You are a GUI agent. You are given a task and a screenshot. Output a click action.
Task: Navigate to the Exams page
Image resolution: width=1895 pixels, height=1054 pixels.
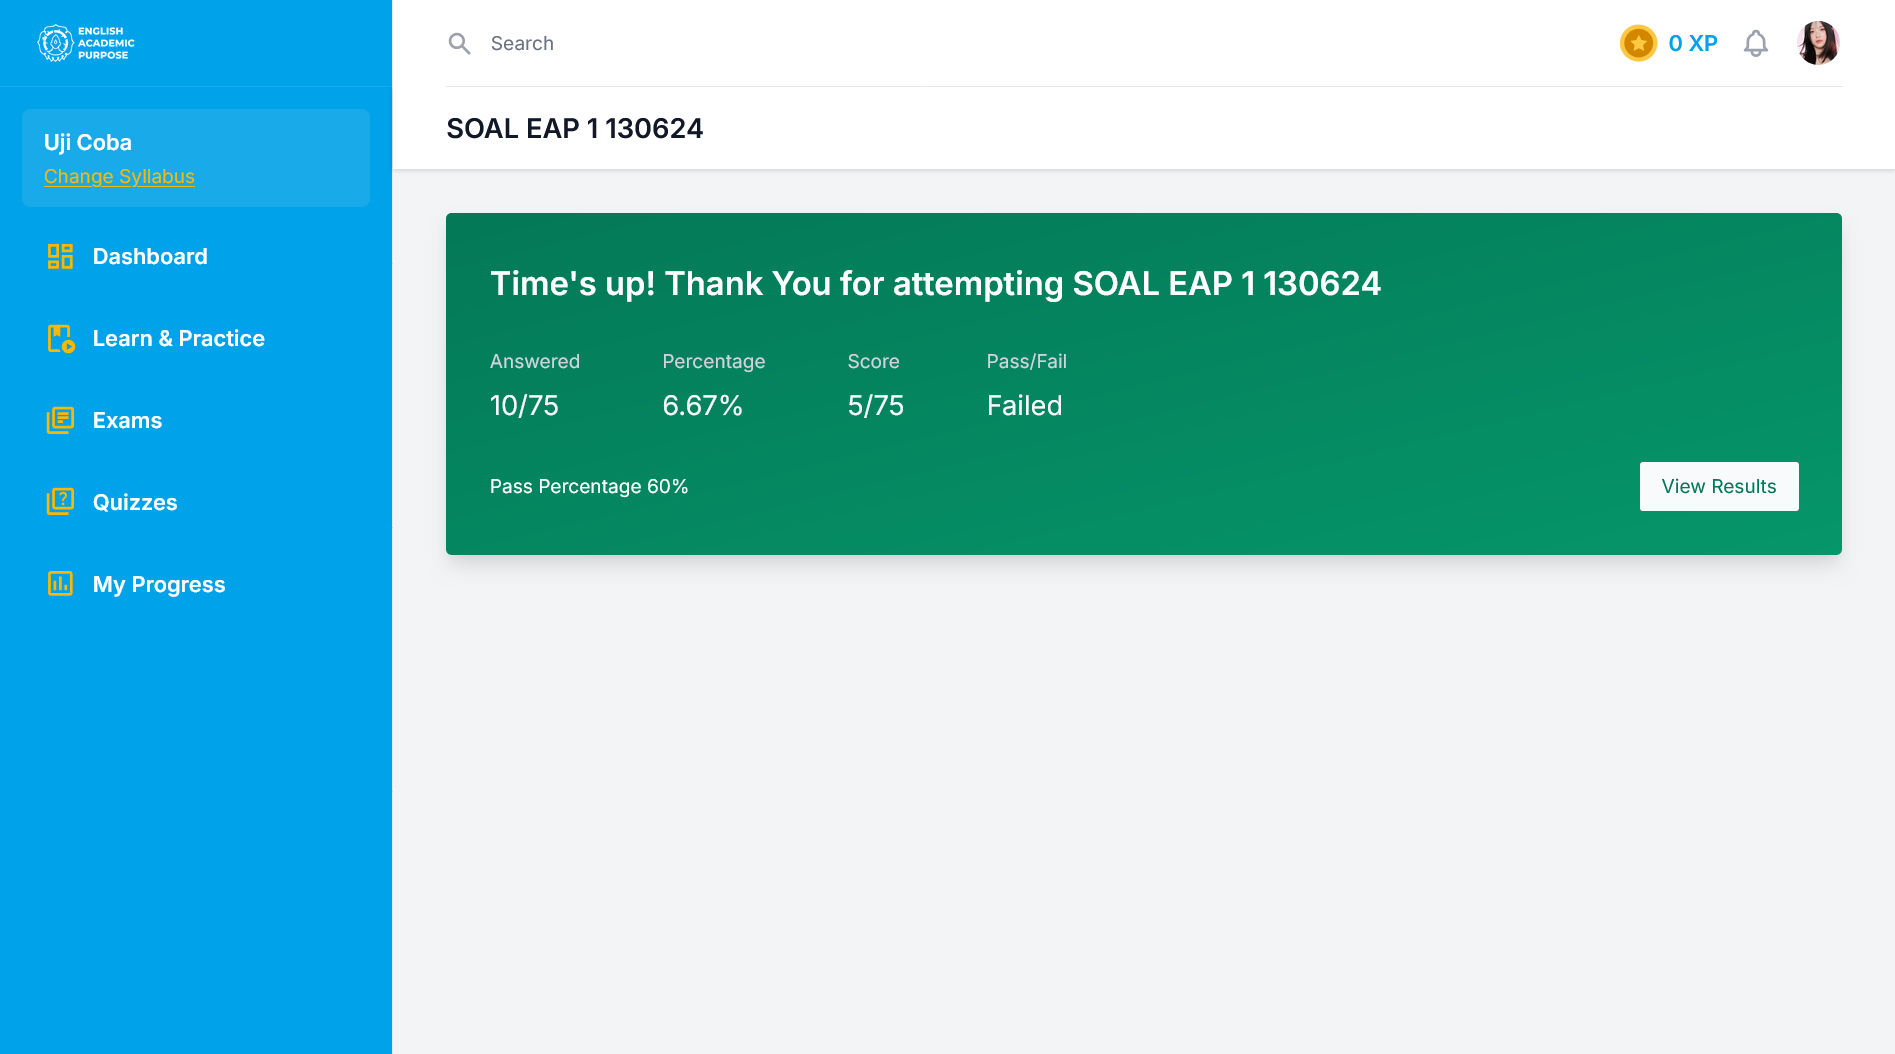coord(127,421)
